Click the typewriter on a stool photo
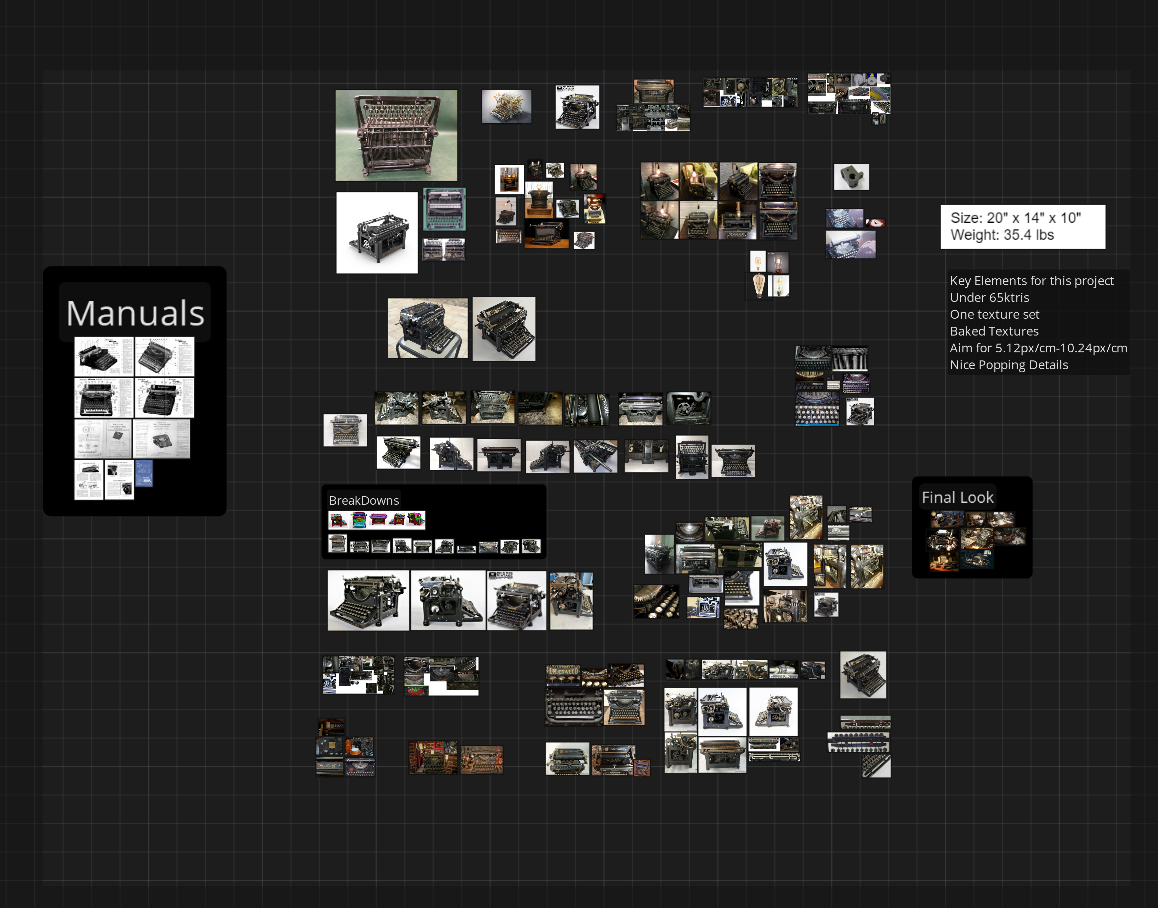Image resolution: width=1158 pixels, height=908 pixels. pyautogui.click(x=428, y=328)
